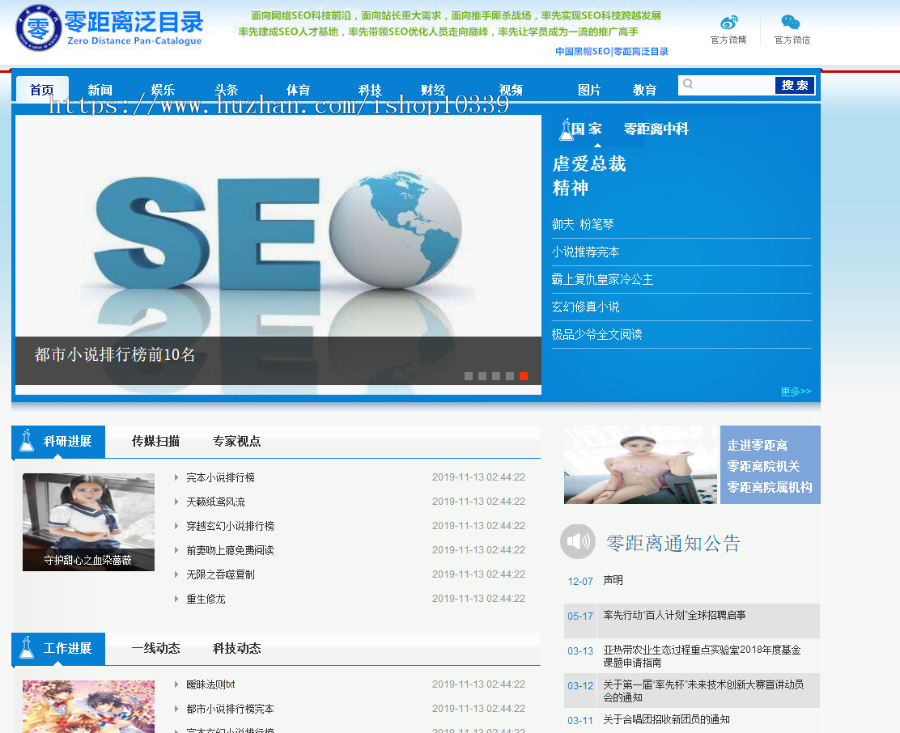The image size is (900, 733).
Task: Click the speaker icon beside 零距离通知公告
Action: point(577,542)
